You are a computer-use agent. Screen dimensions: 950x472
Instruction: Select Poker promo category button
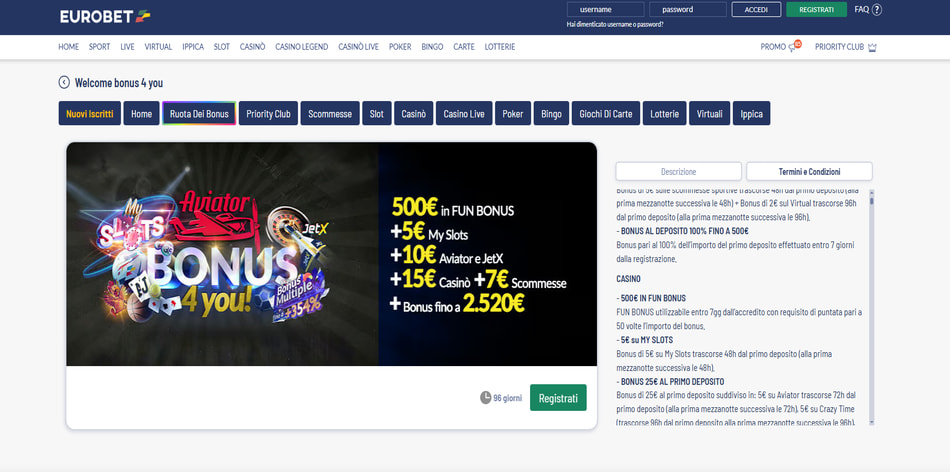[x=513, y=113]
